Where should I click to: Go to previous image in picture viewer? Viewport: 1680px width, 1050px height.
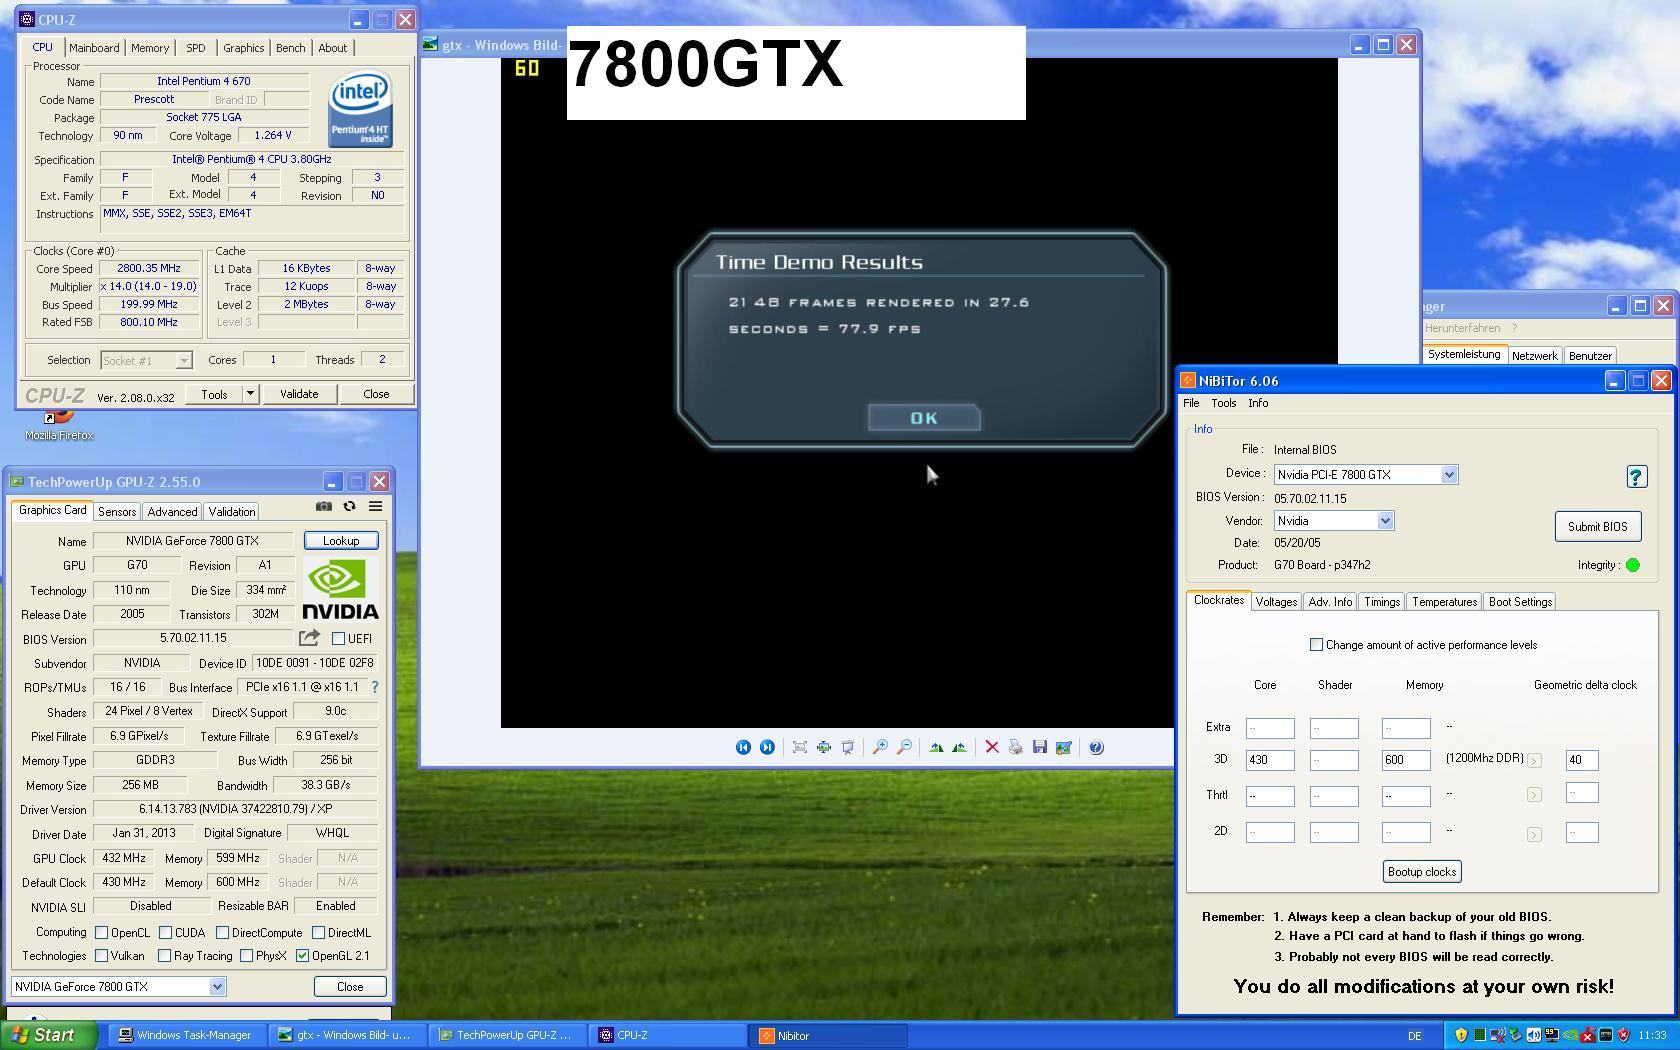coord(743,747)
